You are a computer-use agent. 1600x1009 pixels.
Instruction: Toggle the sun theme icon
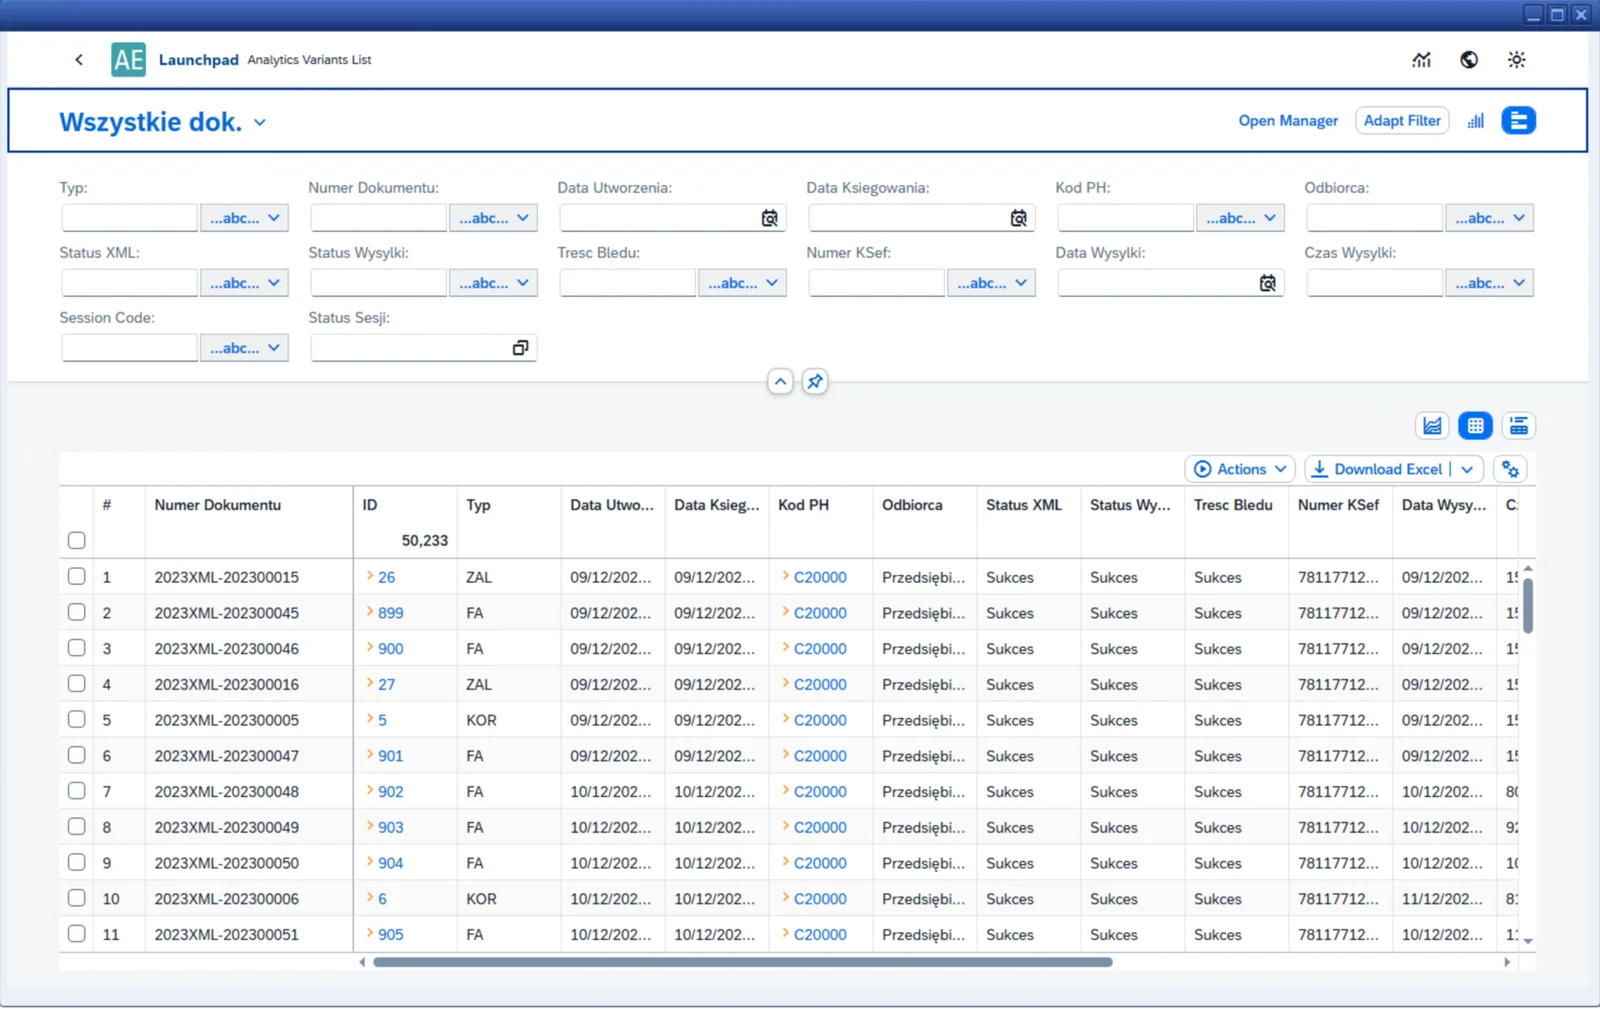[x=1517, y=60]
